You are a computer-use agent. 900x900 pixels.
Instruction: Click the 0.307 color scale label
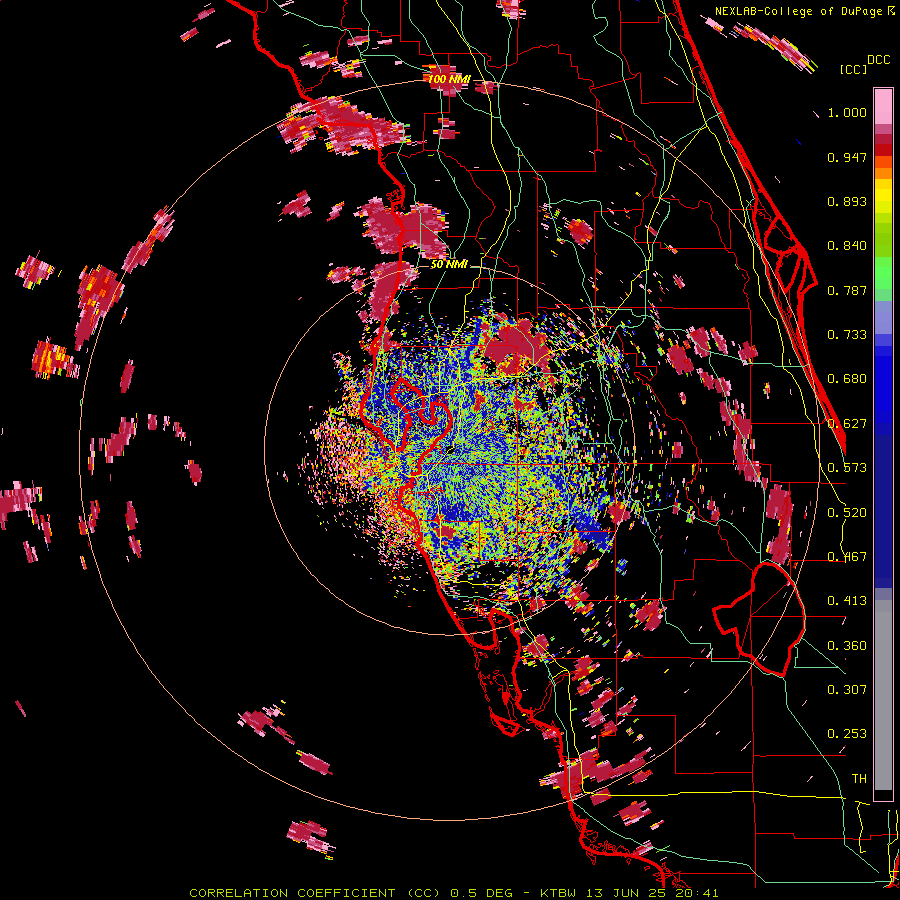[847, 690]
